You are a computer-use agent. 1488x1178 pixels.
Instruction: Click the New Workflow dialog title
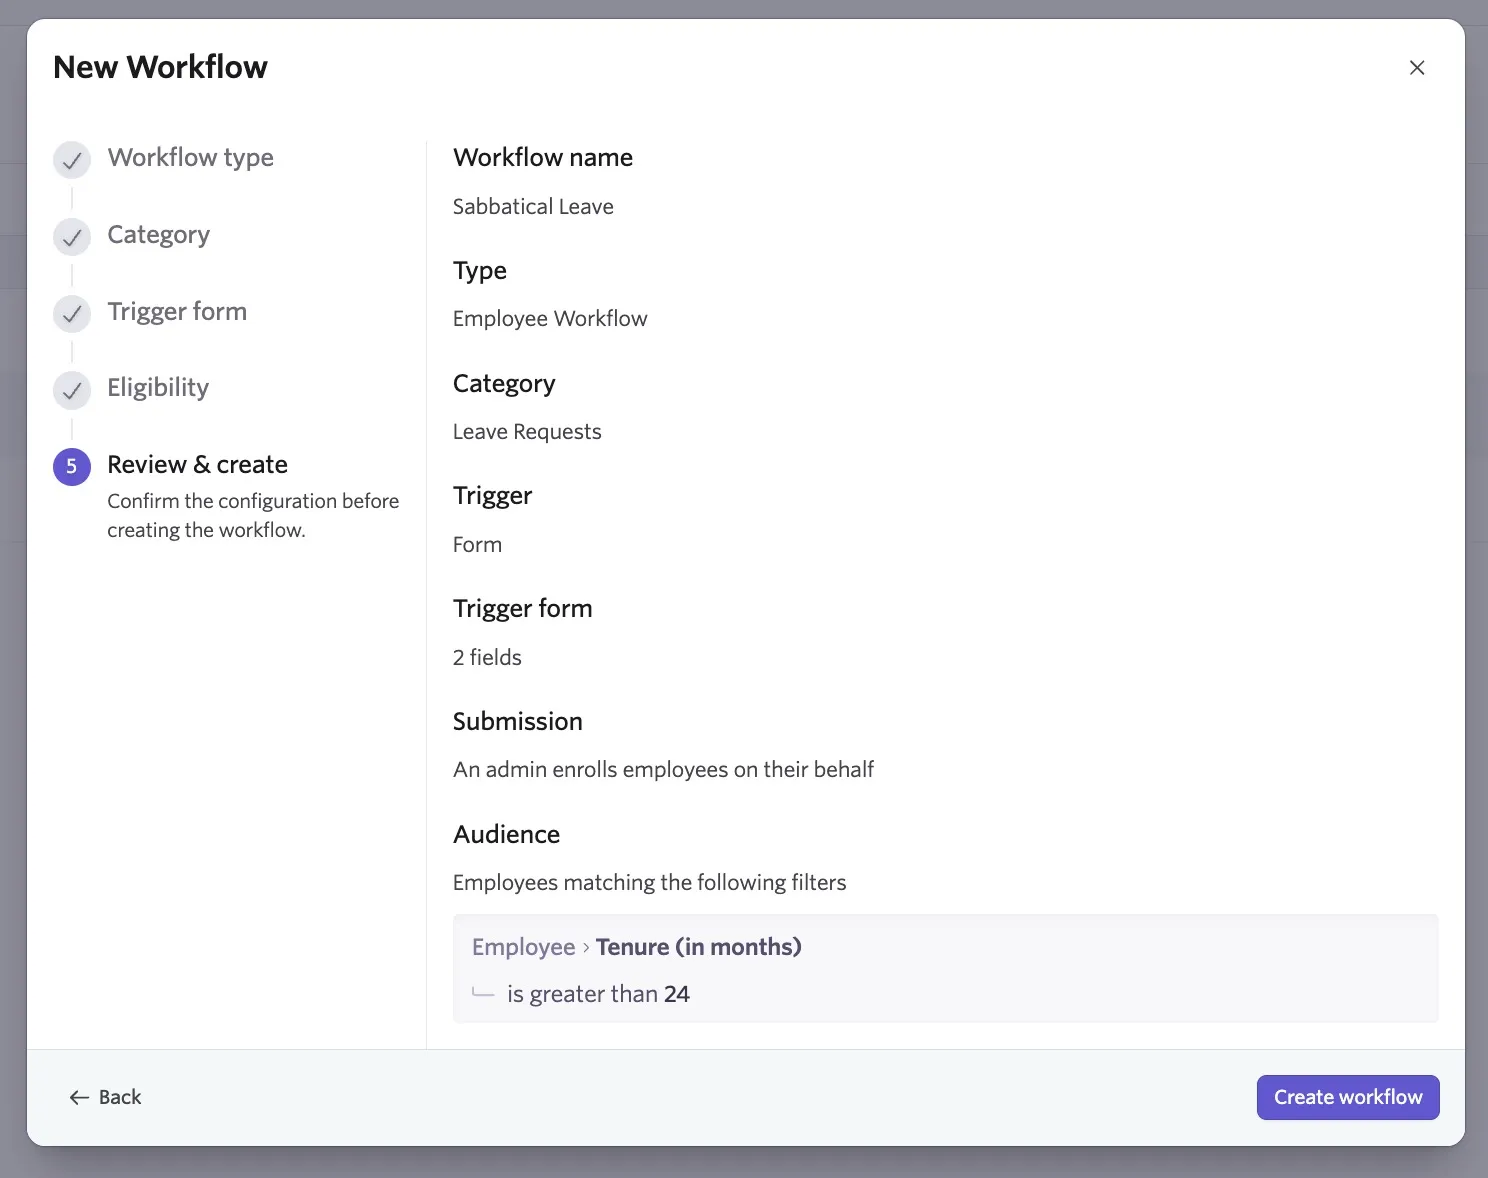[160, 67]
